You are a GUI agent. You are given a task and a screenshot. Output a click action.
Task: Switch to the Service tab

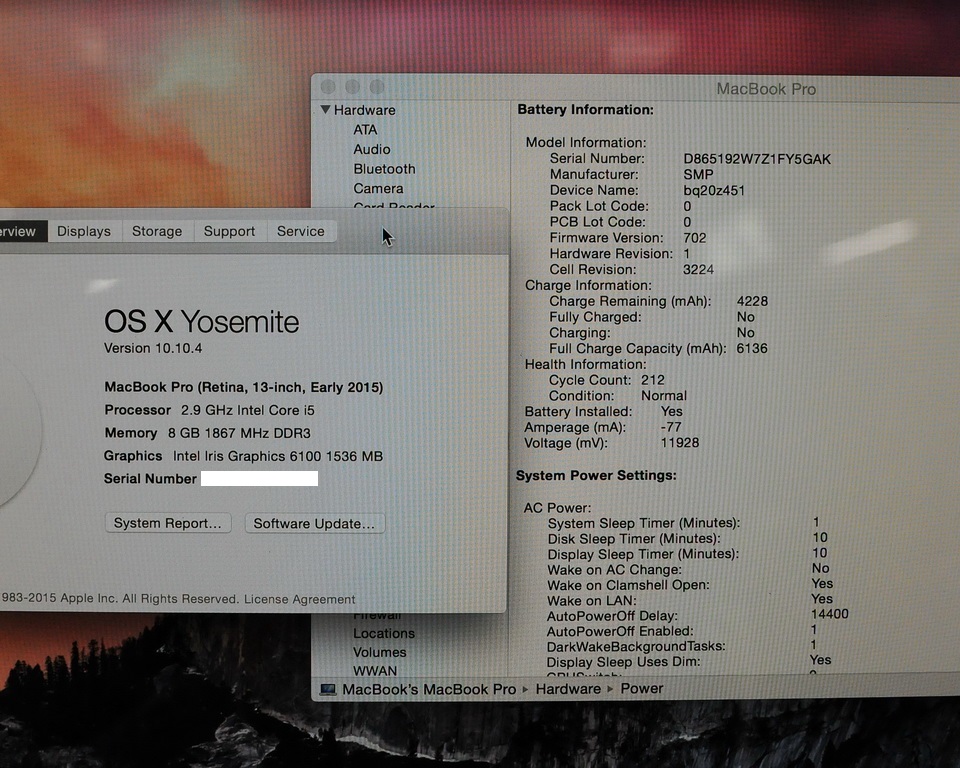pyautogui.click(x=301, y=232)
